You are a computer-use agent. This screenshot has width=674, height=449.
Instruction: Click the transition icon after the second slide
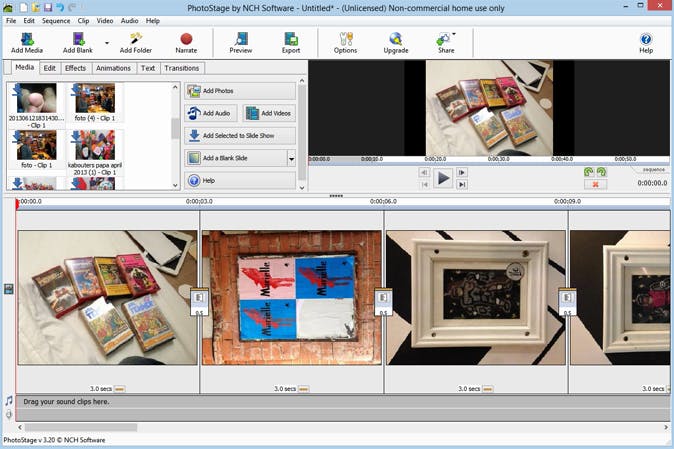click(x=383, y=302)
